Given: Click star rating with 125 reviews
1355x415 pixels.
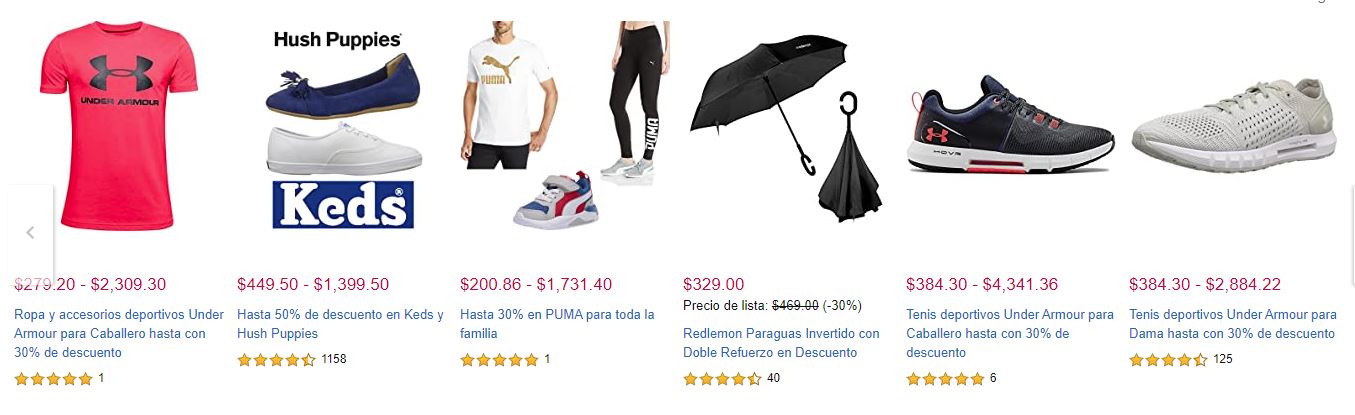Looking at the screenshot, I should (1168, 360).
